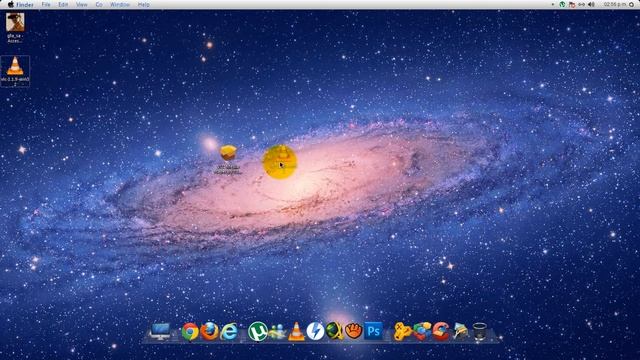Open the picture stack icon in dock
The image size is (640, 360).
tap(460, 331)
